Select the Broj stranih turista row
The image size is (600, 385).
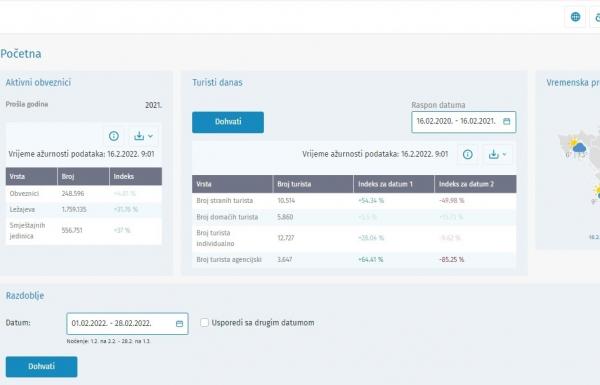tap(354, 201)
